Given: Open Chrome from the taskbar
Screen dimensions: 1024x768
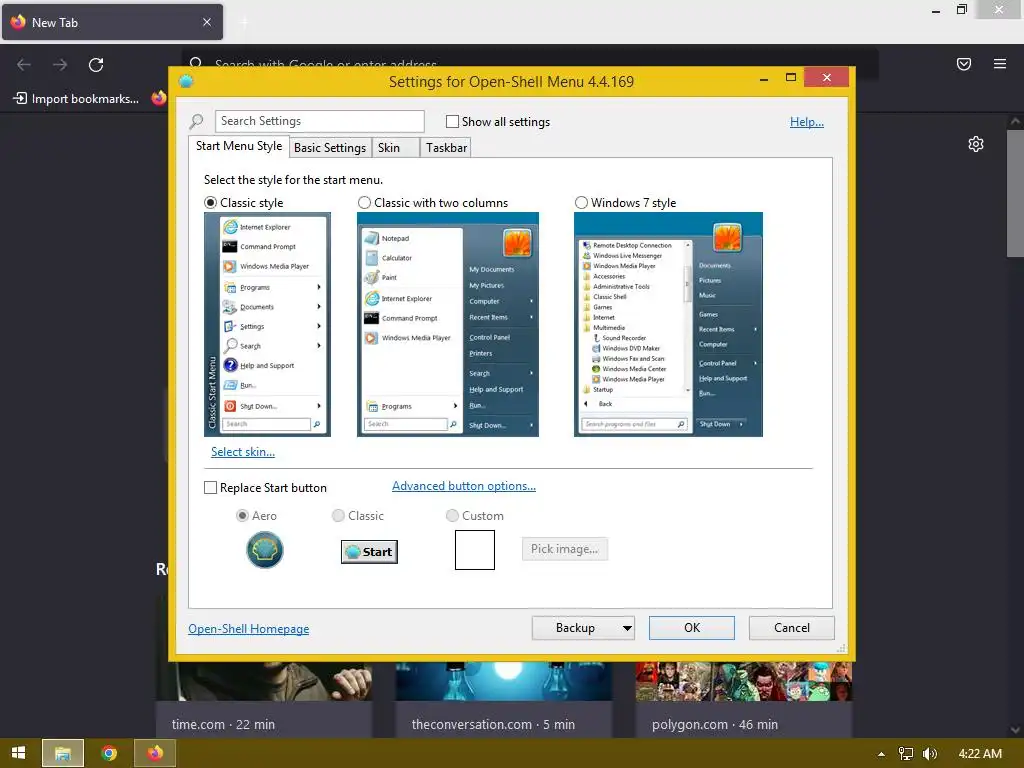Looking at the screenshot, I should coord(109,753).
